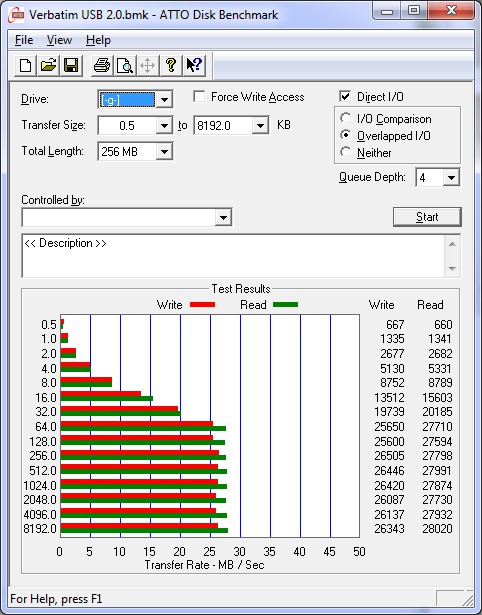Click the description scrollbar up arrow
Viewport: 482px width, 615px height.
click(452, 244)
